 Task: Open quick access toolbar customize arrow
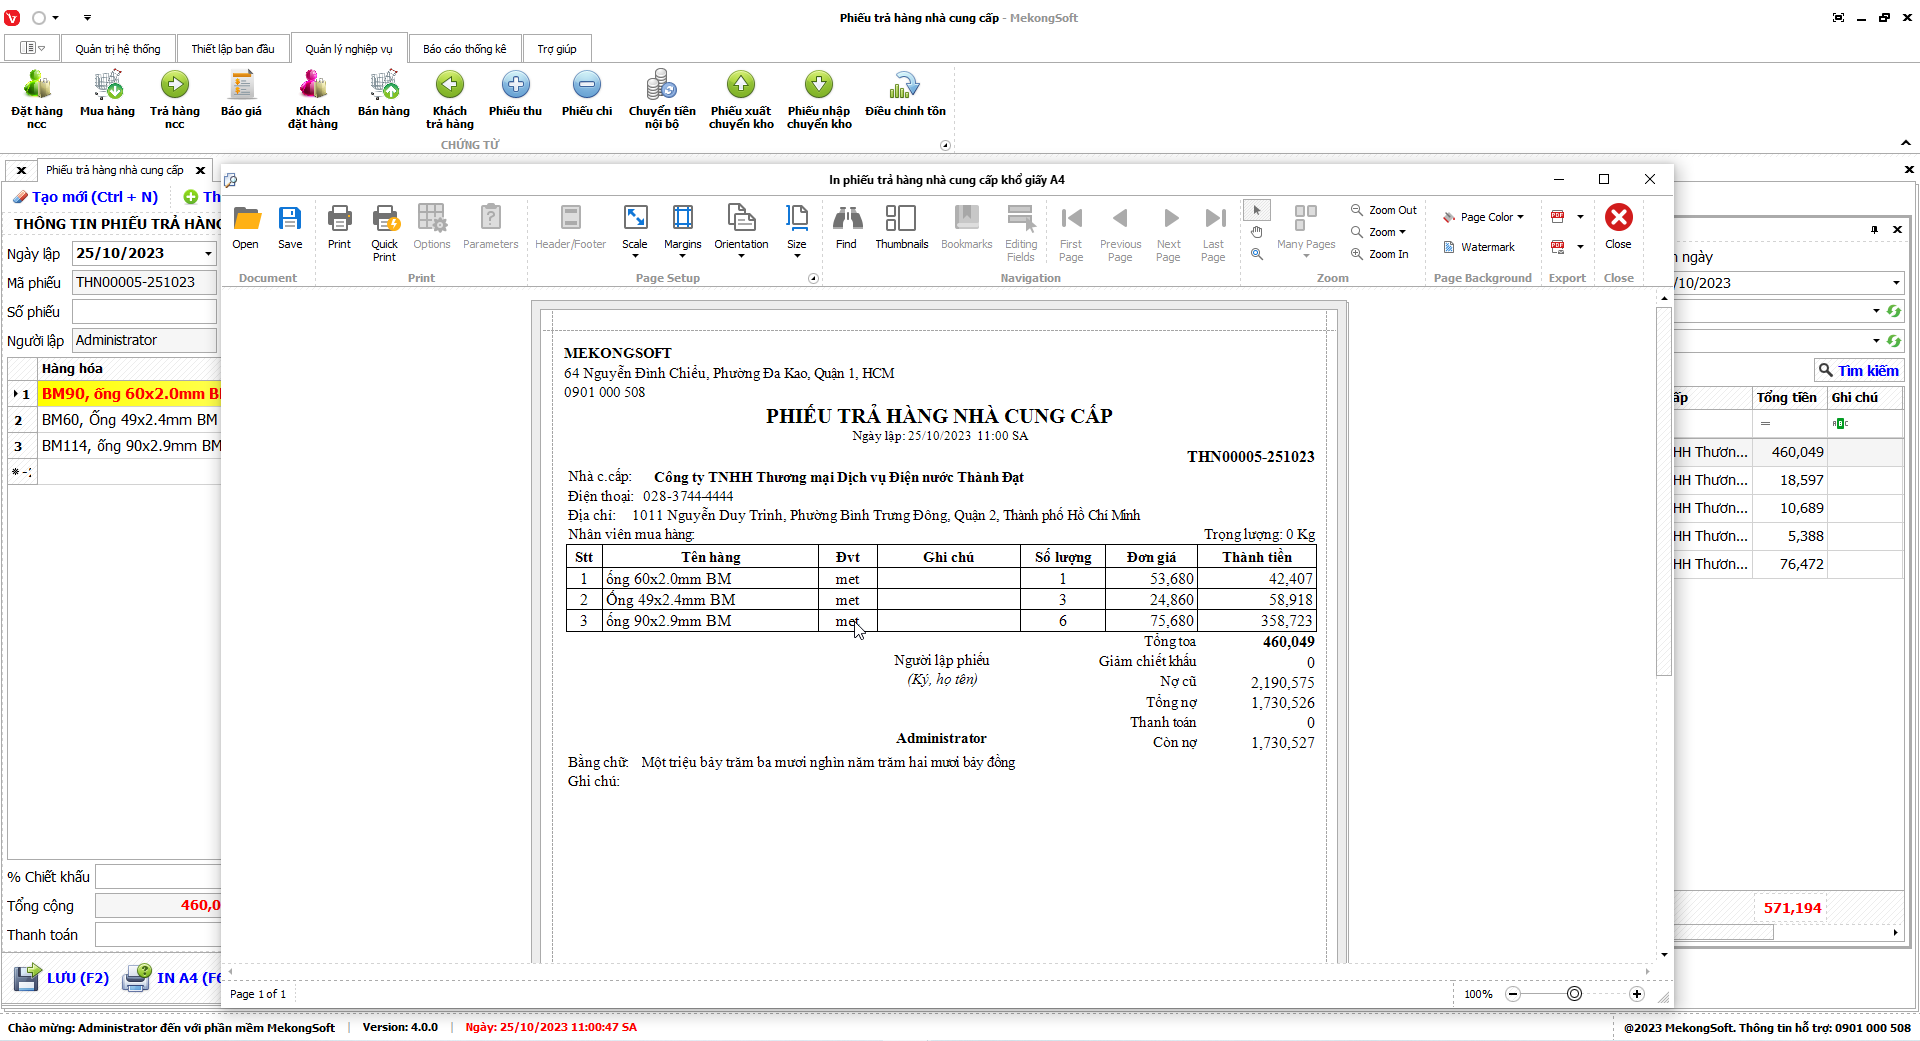coord(87,18)
